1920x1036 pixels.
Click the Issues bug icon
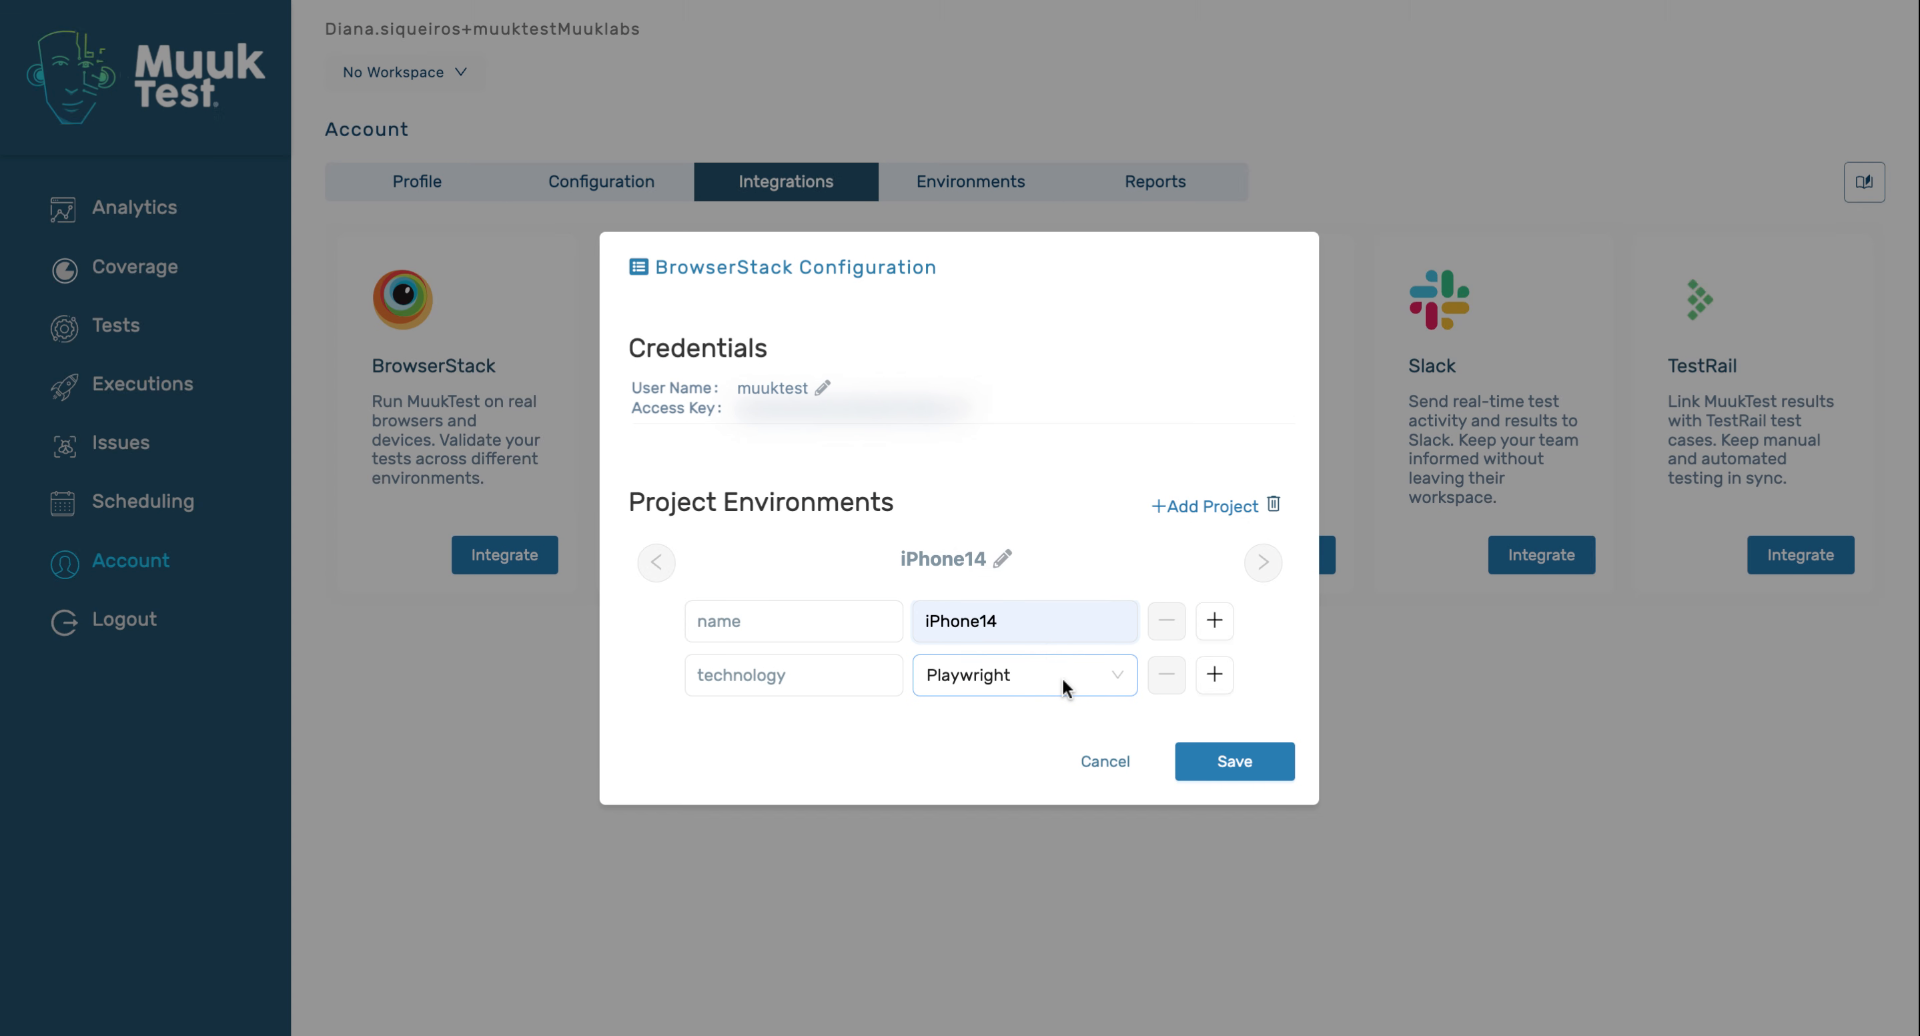[x=64, y=446]
